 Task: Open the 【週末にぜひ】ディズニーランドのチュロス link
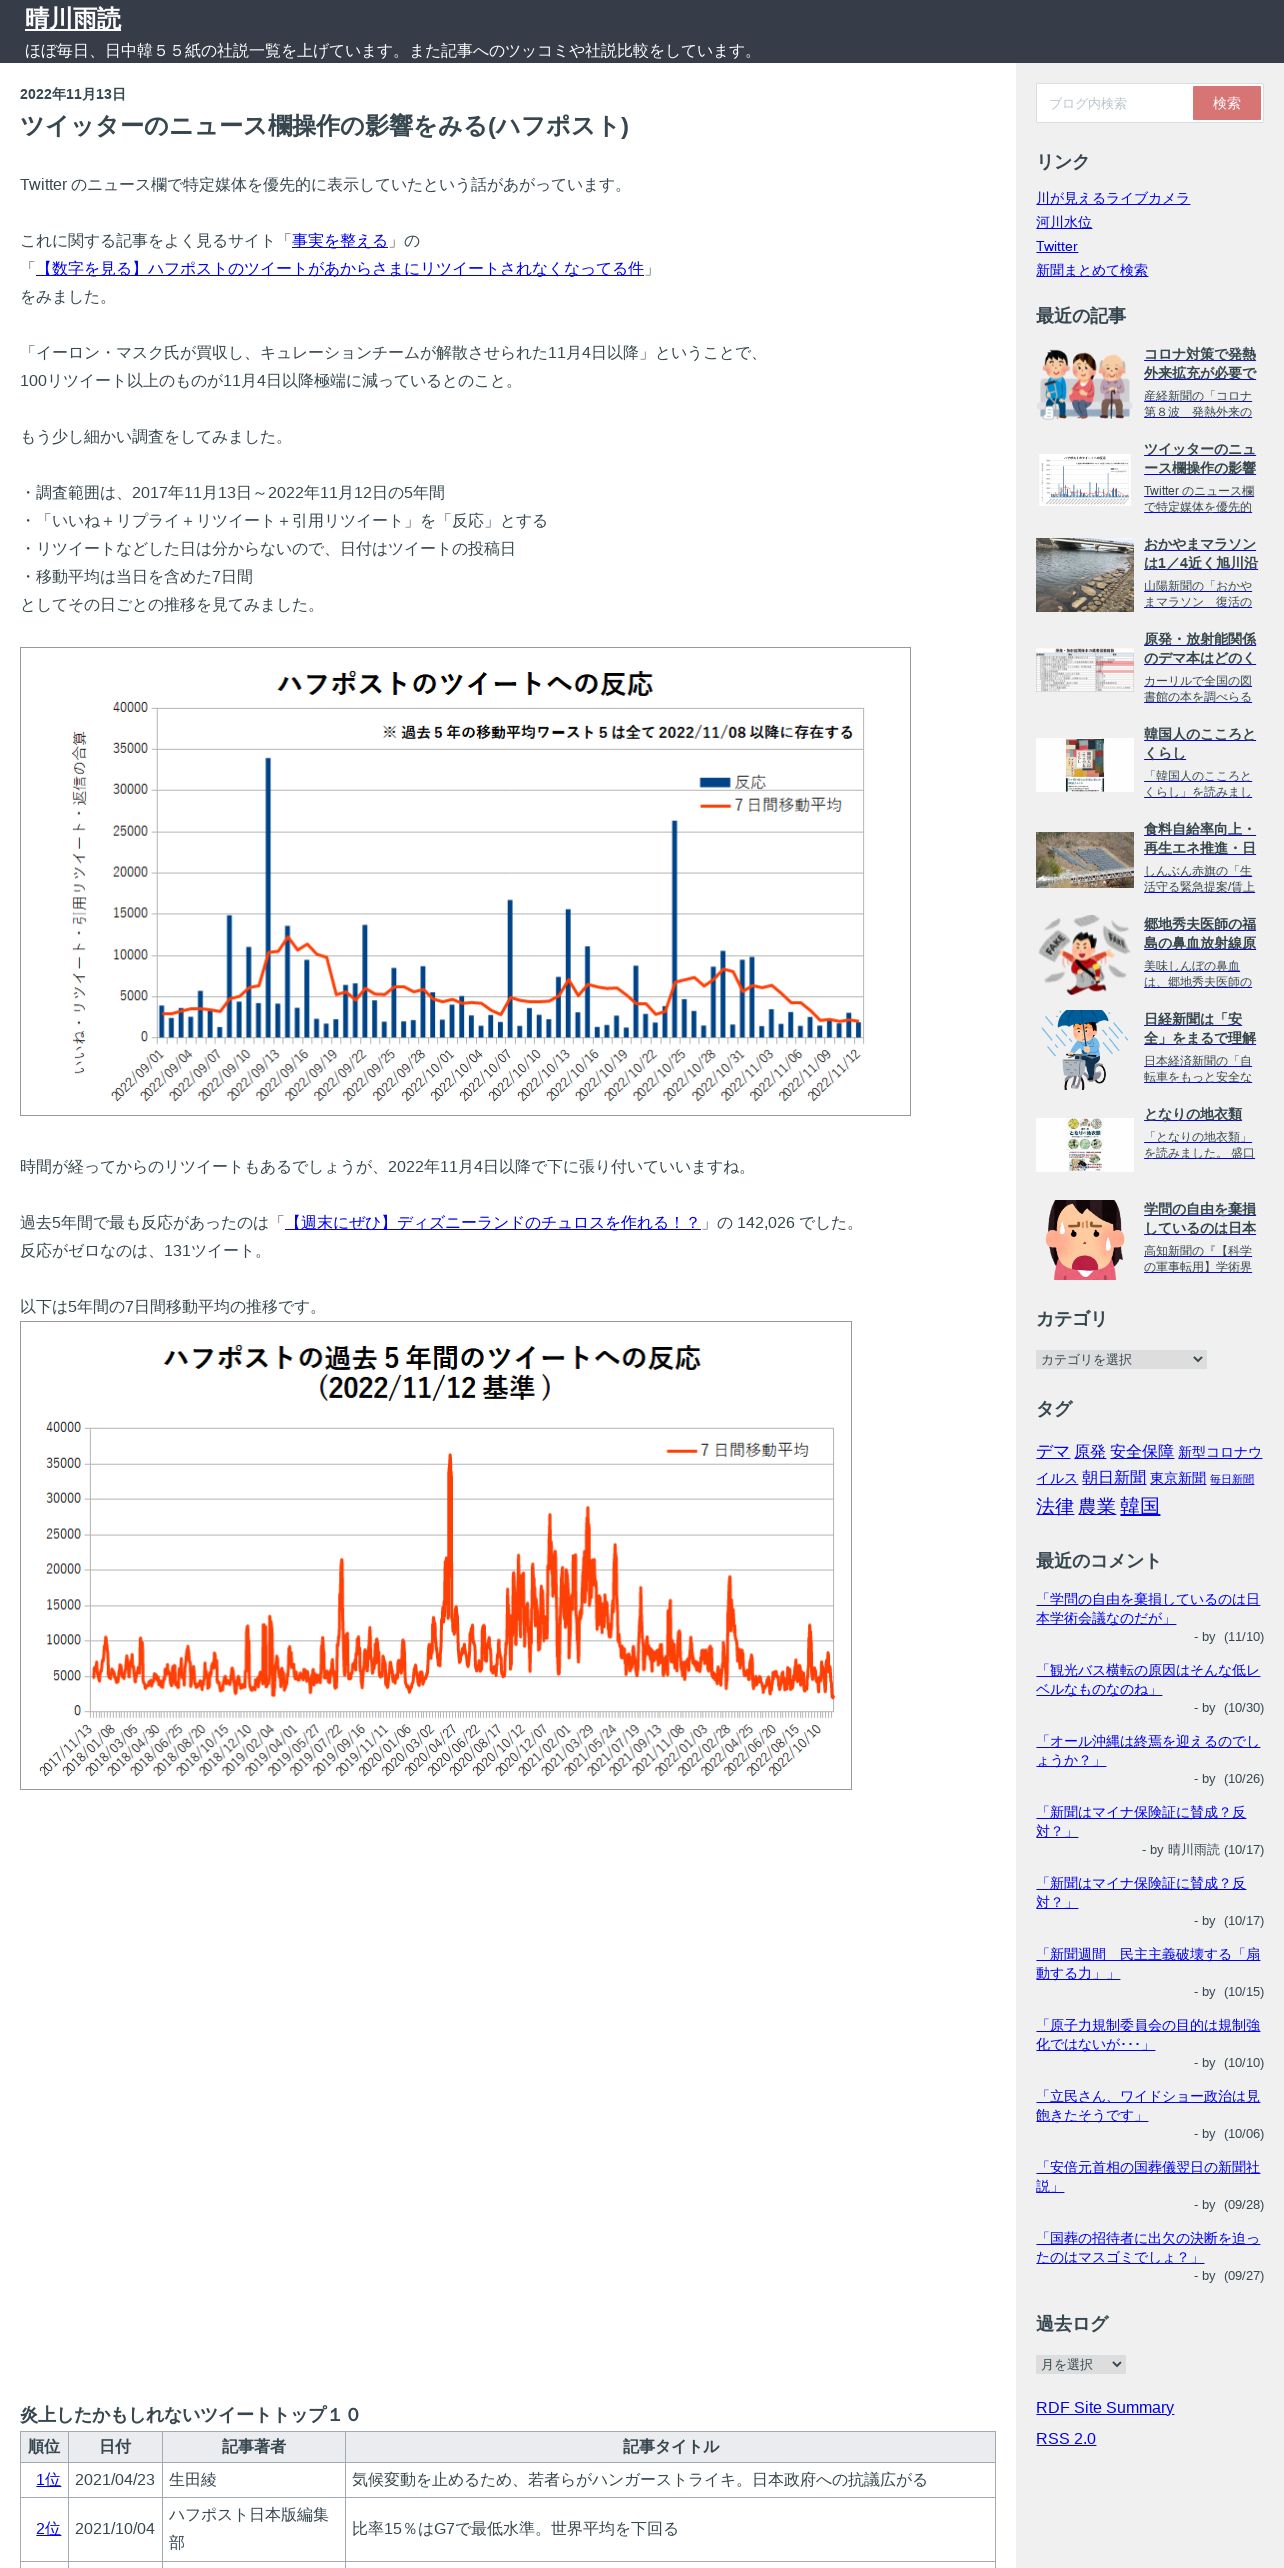(492, 1222)
